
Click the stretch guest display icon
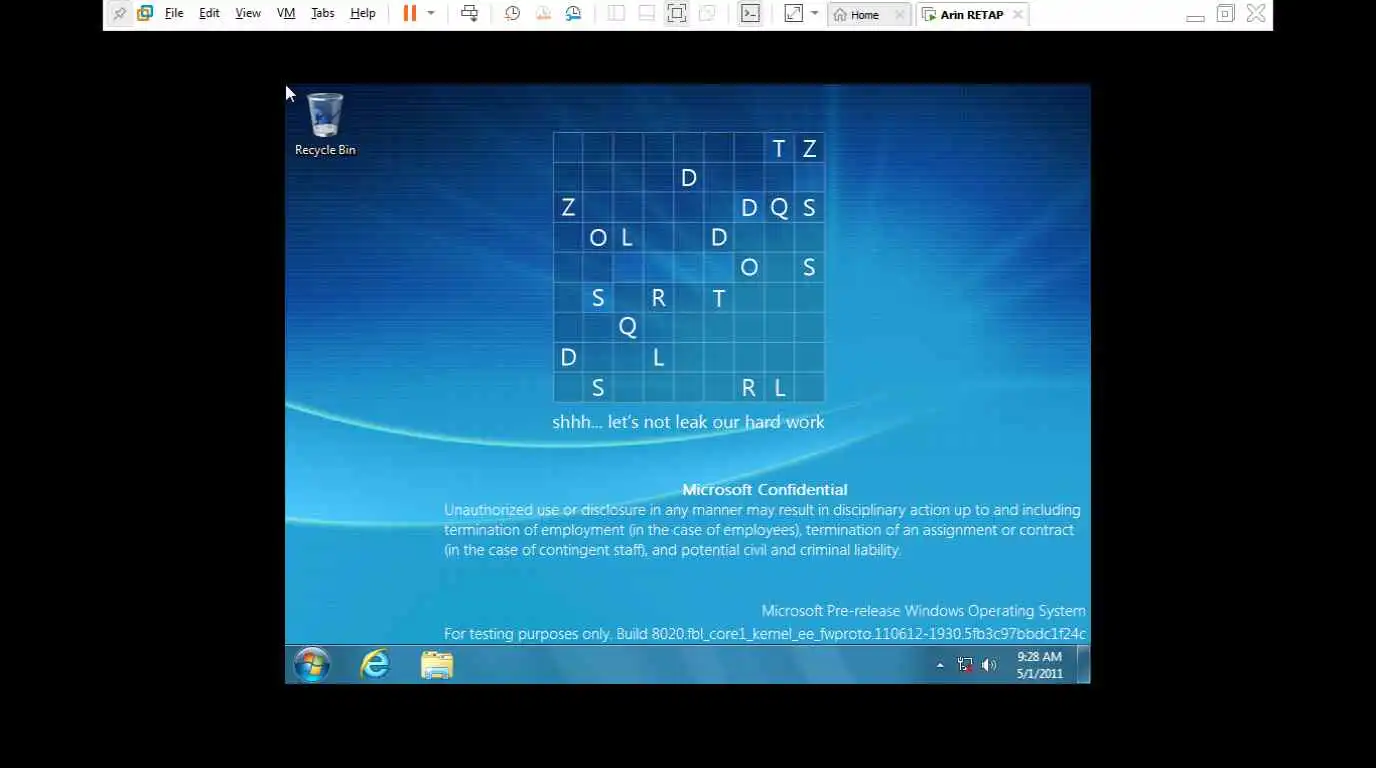tap(794, 14)
